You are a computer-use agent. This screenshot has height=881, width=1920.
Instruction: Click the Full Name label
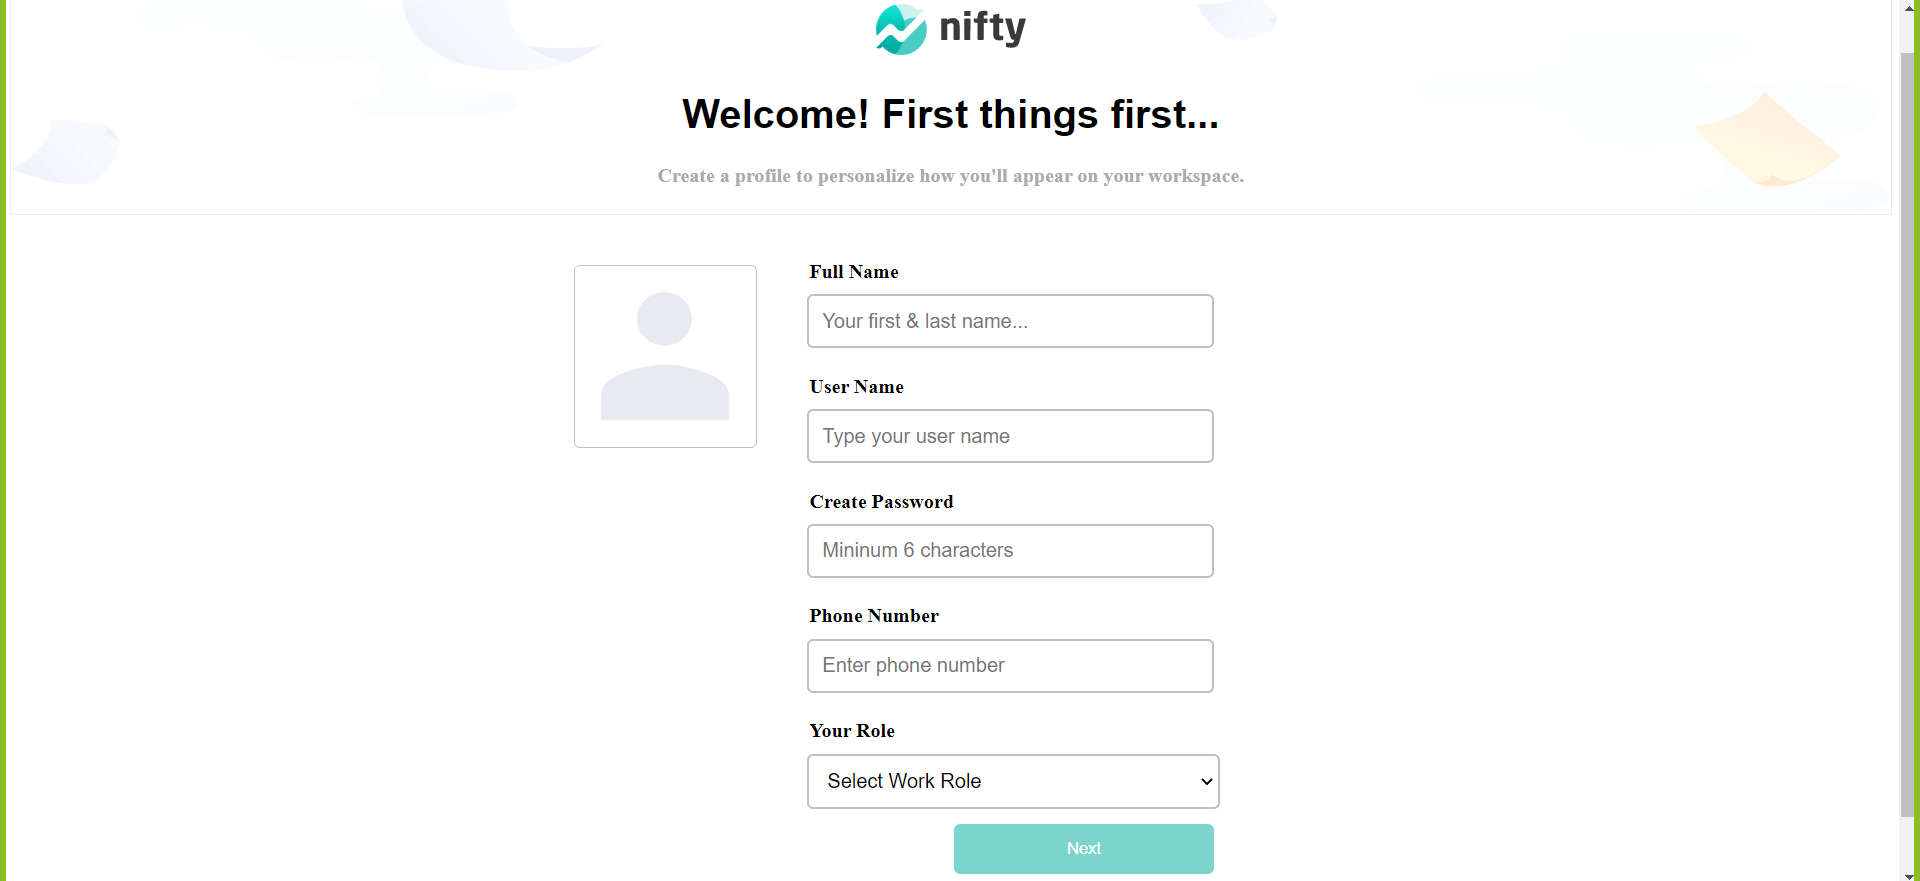pyautogui.click(x=854, y=272)
